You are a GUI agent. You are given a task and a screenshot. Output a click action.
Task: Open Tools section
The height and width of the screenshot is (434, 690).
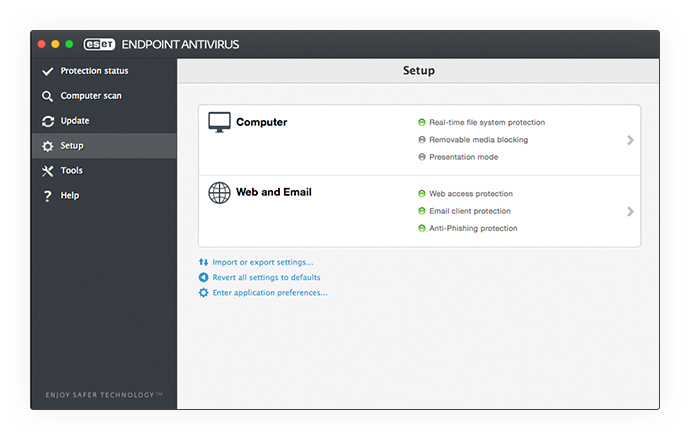[104, 171]
